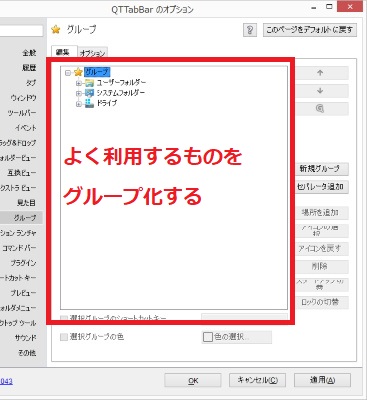This screenshot has height=400, width=367.
Task: Expand the システムフォルダー tree node
Action: pyautogui.click(x=78, y=93)
